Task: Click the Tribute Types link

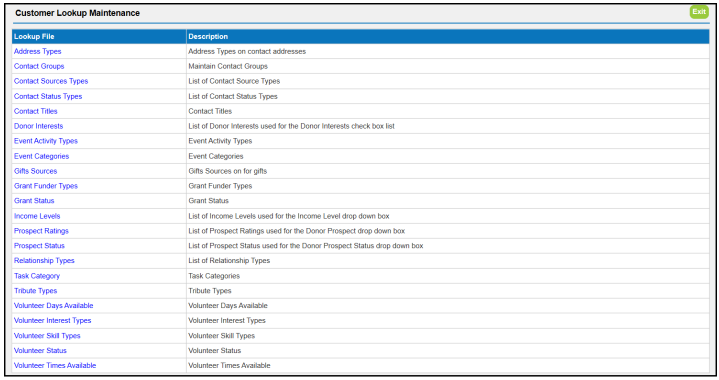Action: pyautogui.click(x=35, y=291)
